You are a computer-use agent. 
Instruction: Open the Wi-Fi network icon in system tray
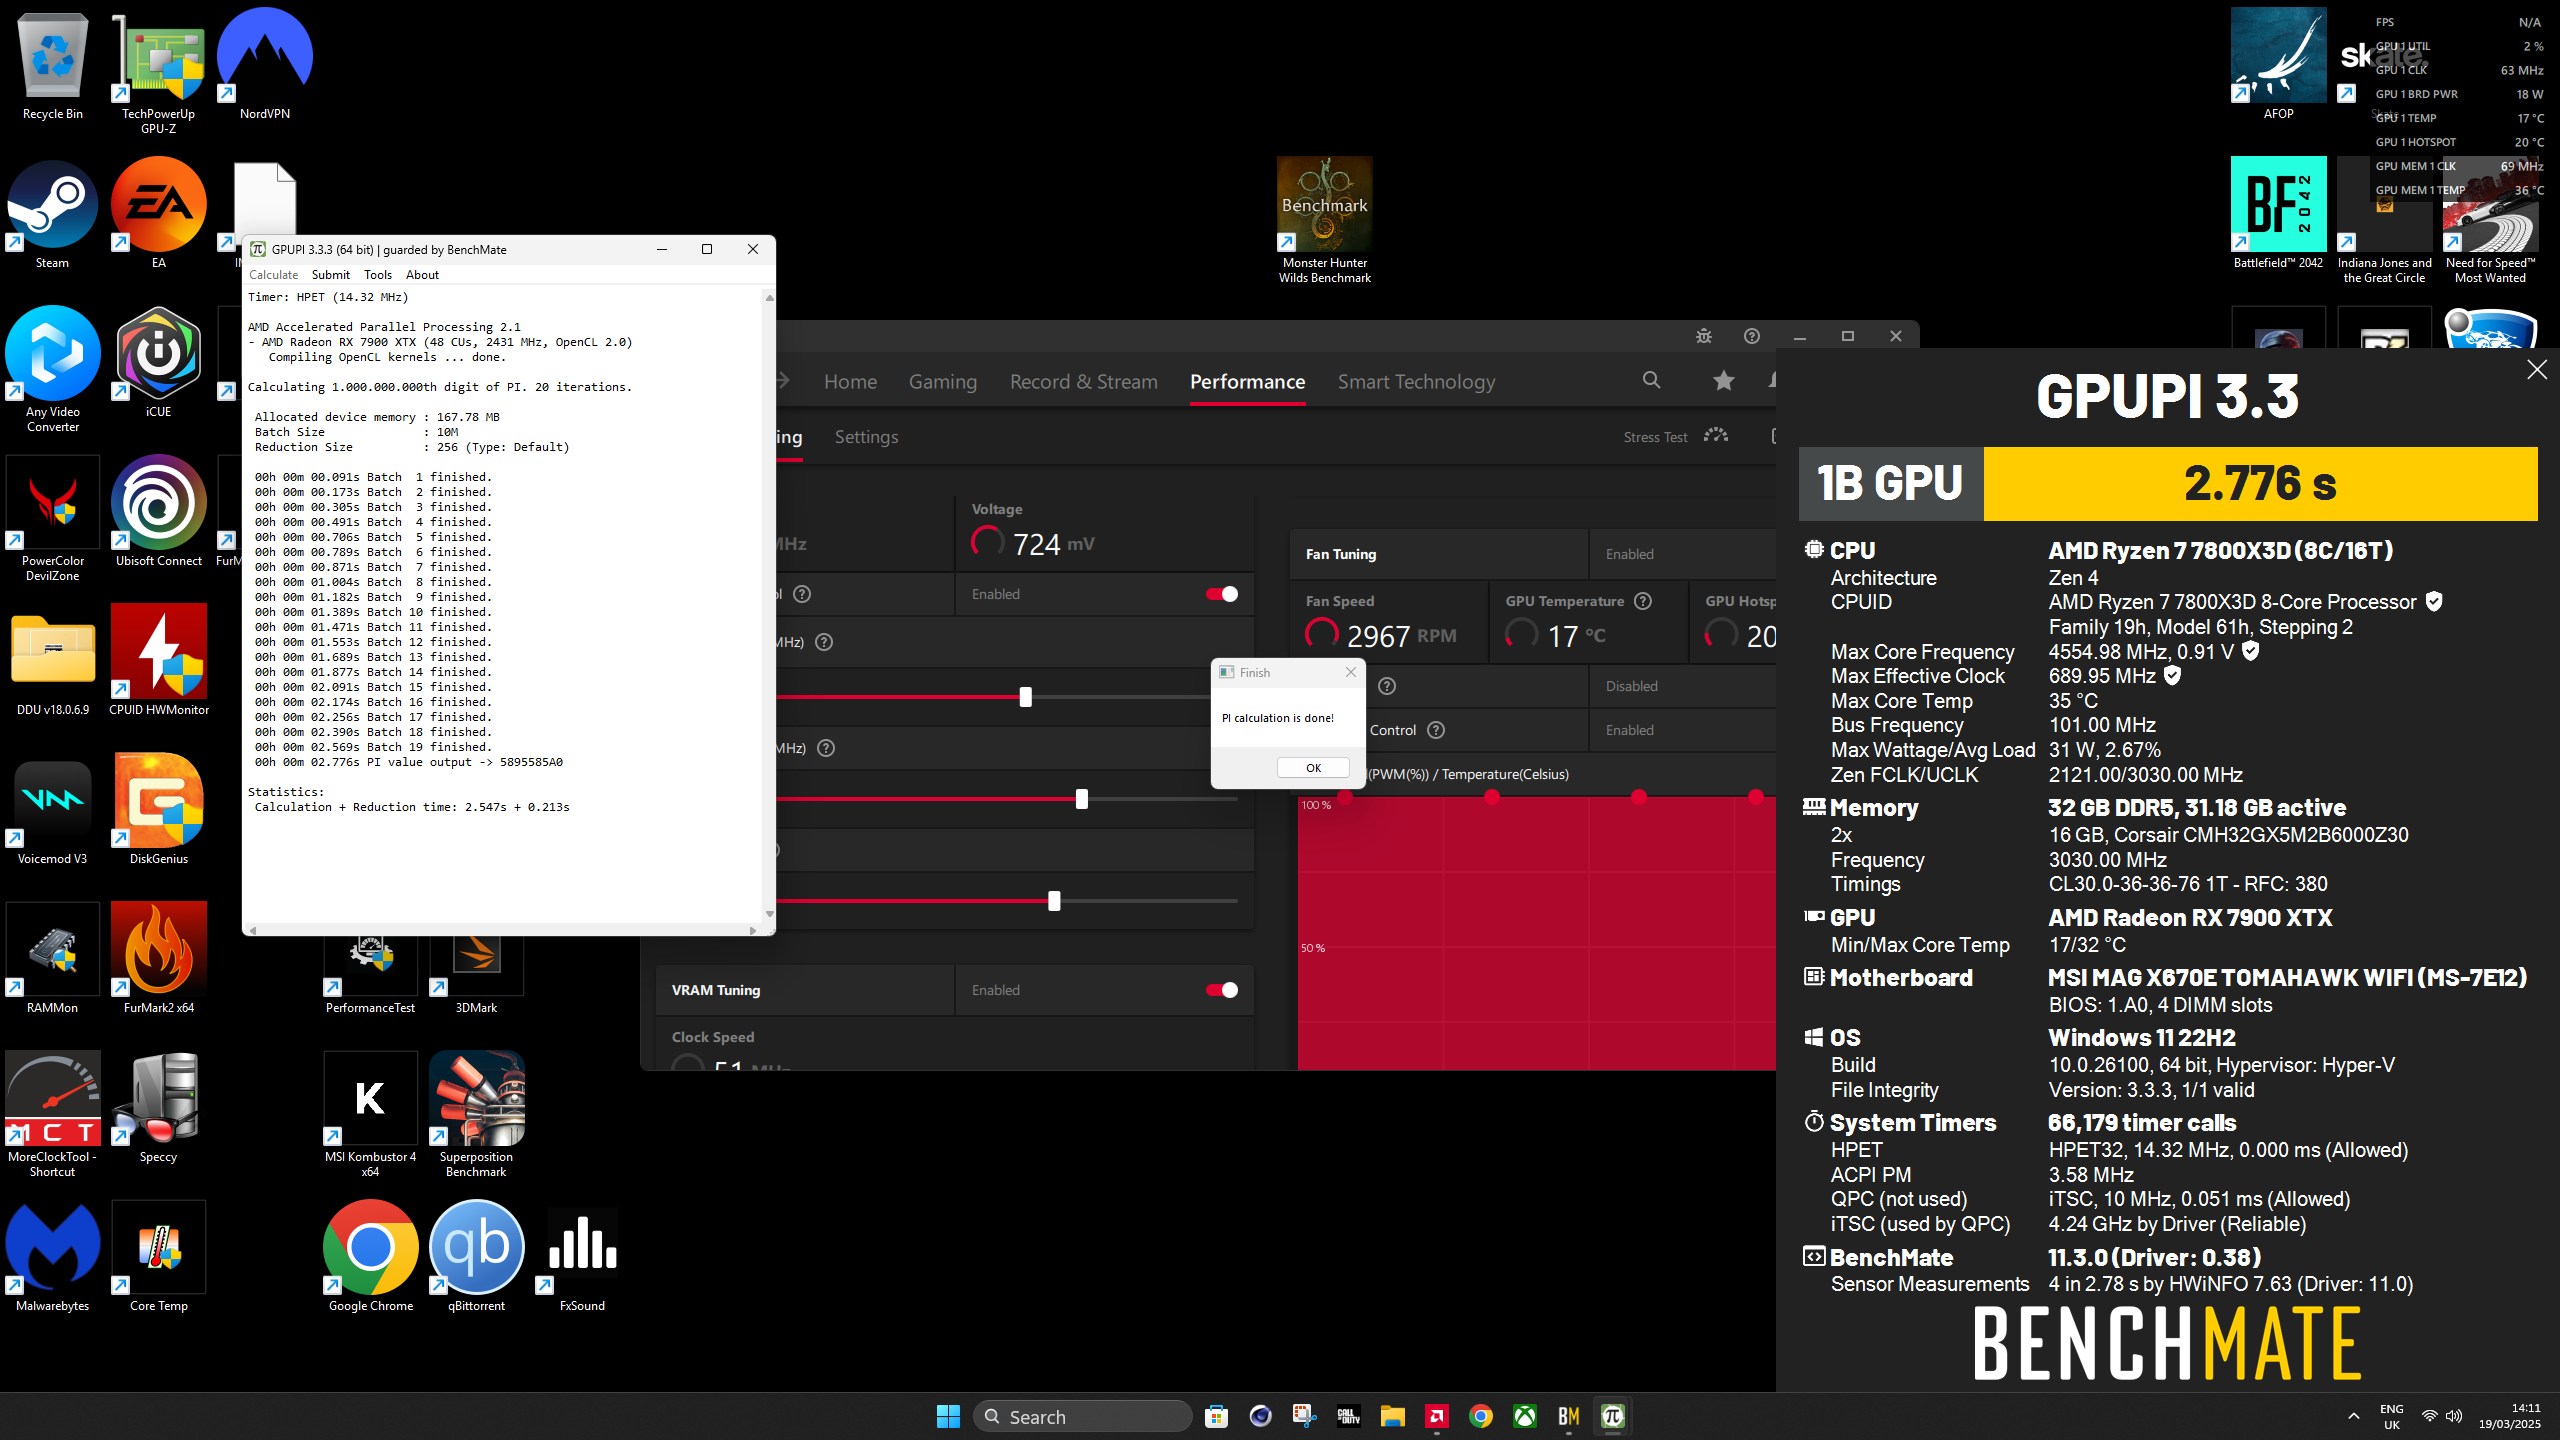tap(2429, 1416)
